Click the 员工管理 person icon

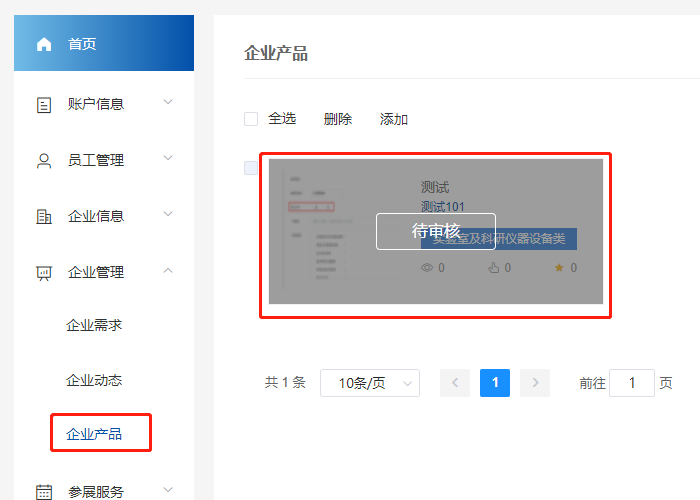click(x=43, y=160)
